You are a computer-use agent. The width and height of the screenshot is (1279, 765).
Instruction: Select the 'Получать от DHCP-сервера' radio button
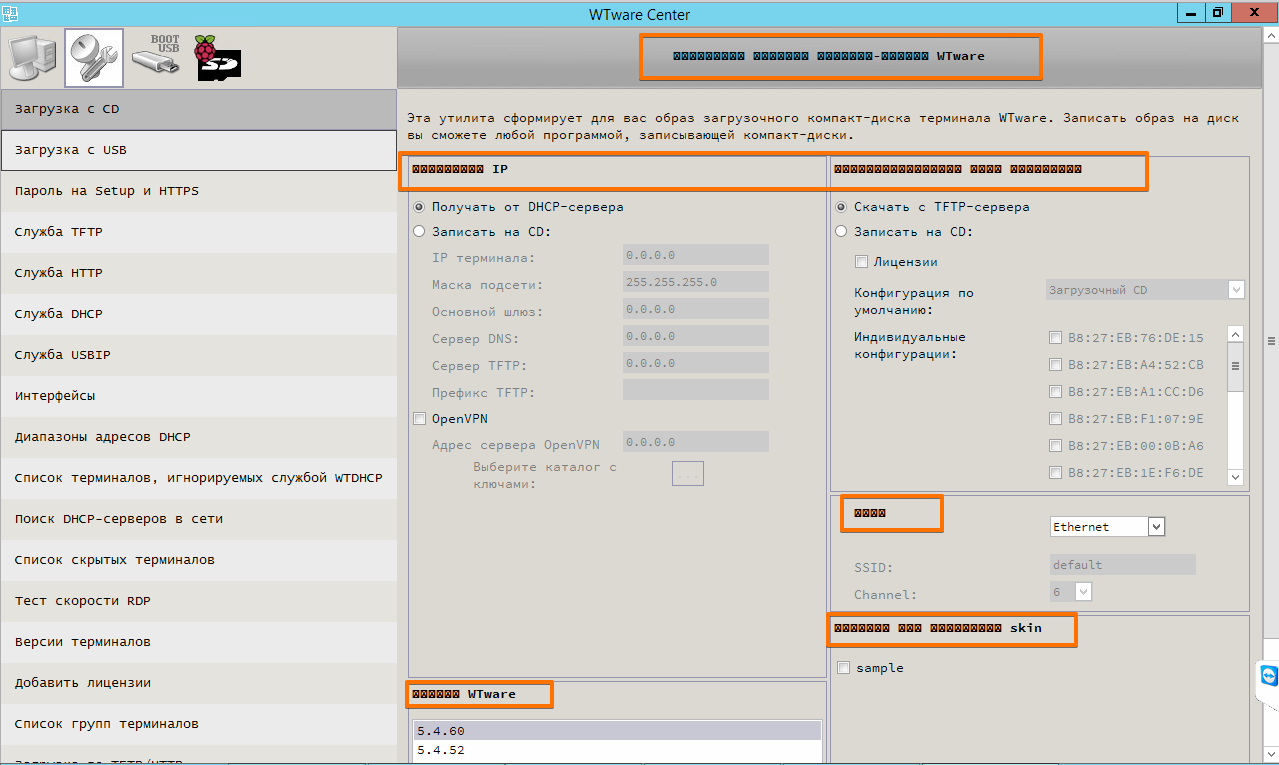tap(420, 207)
